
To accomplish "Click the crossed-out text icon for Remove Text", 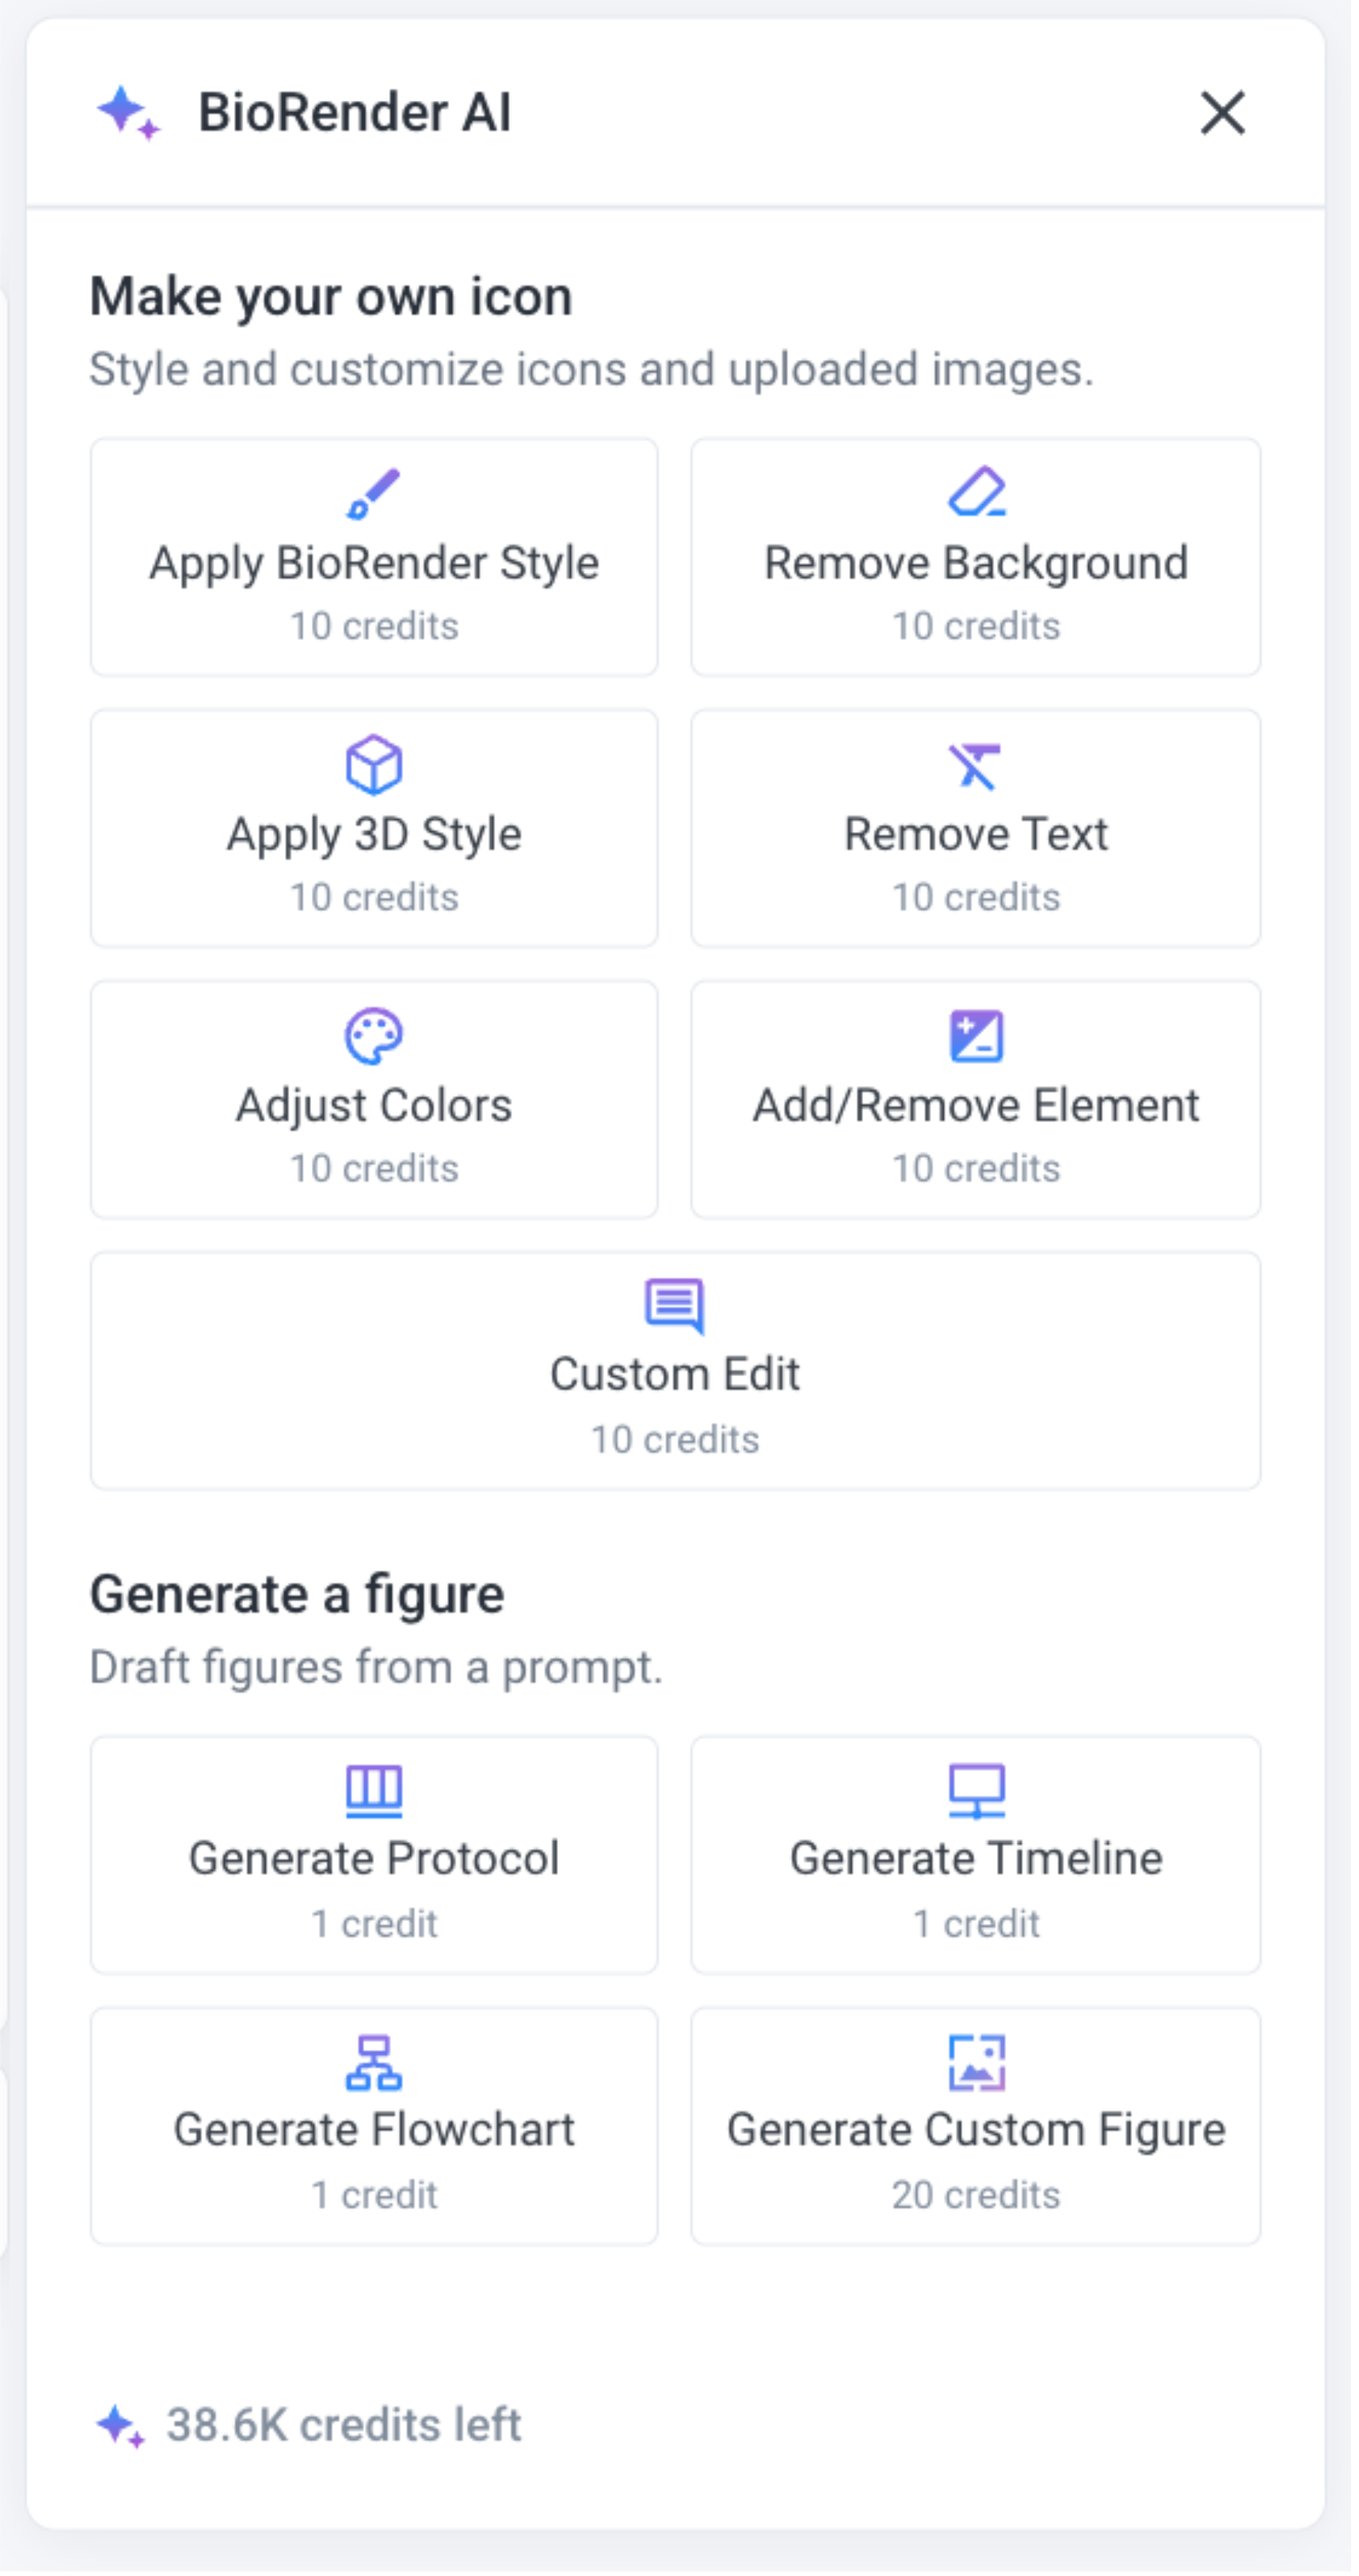I will tap(975, 766).
